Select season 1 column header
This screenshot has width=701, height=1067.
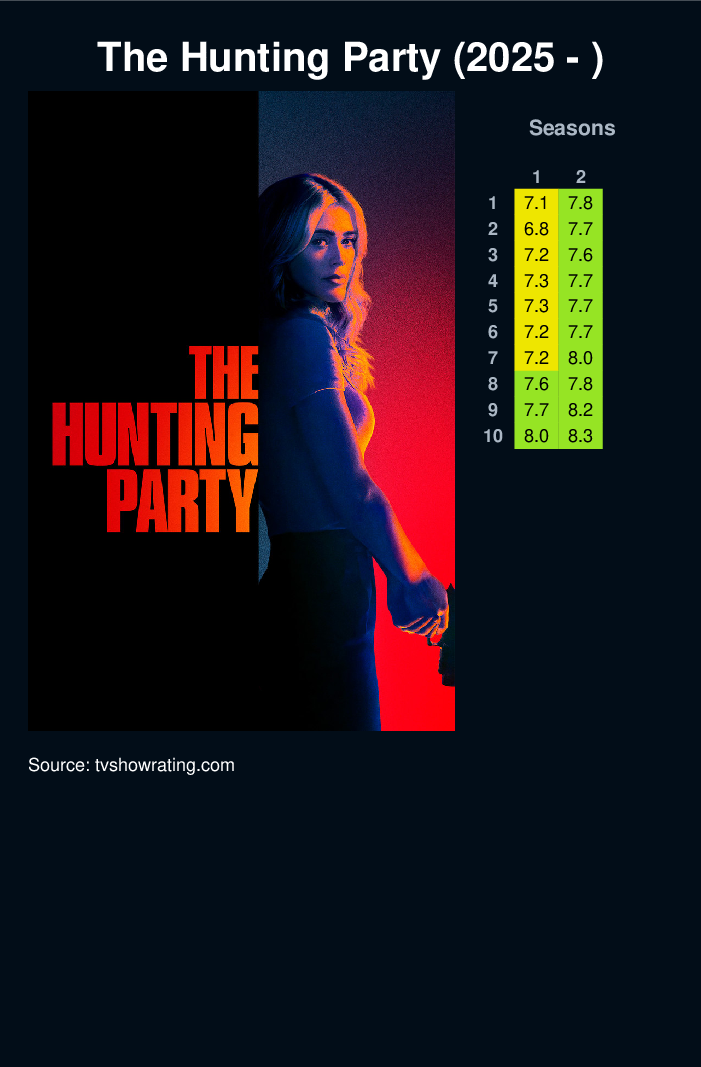[x=536, y=177]
